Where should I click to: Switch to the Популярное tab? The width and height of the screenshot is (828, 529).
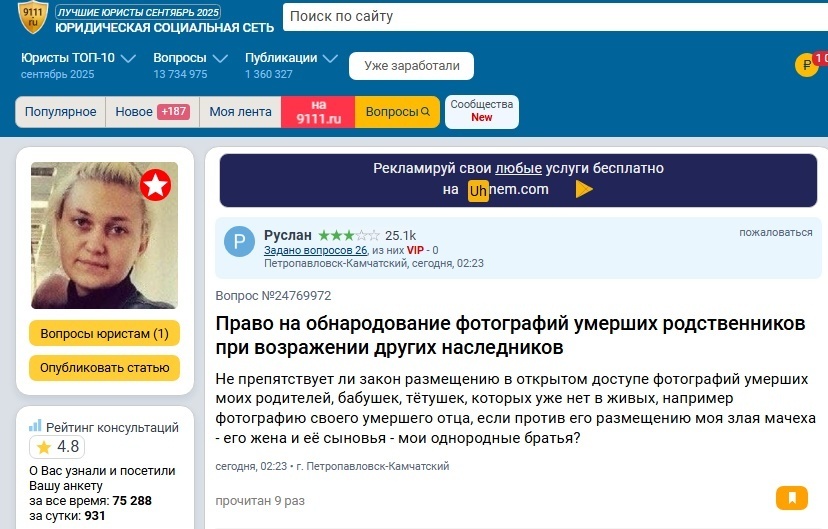[x=60, y=112]
